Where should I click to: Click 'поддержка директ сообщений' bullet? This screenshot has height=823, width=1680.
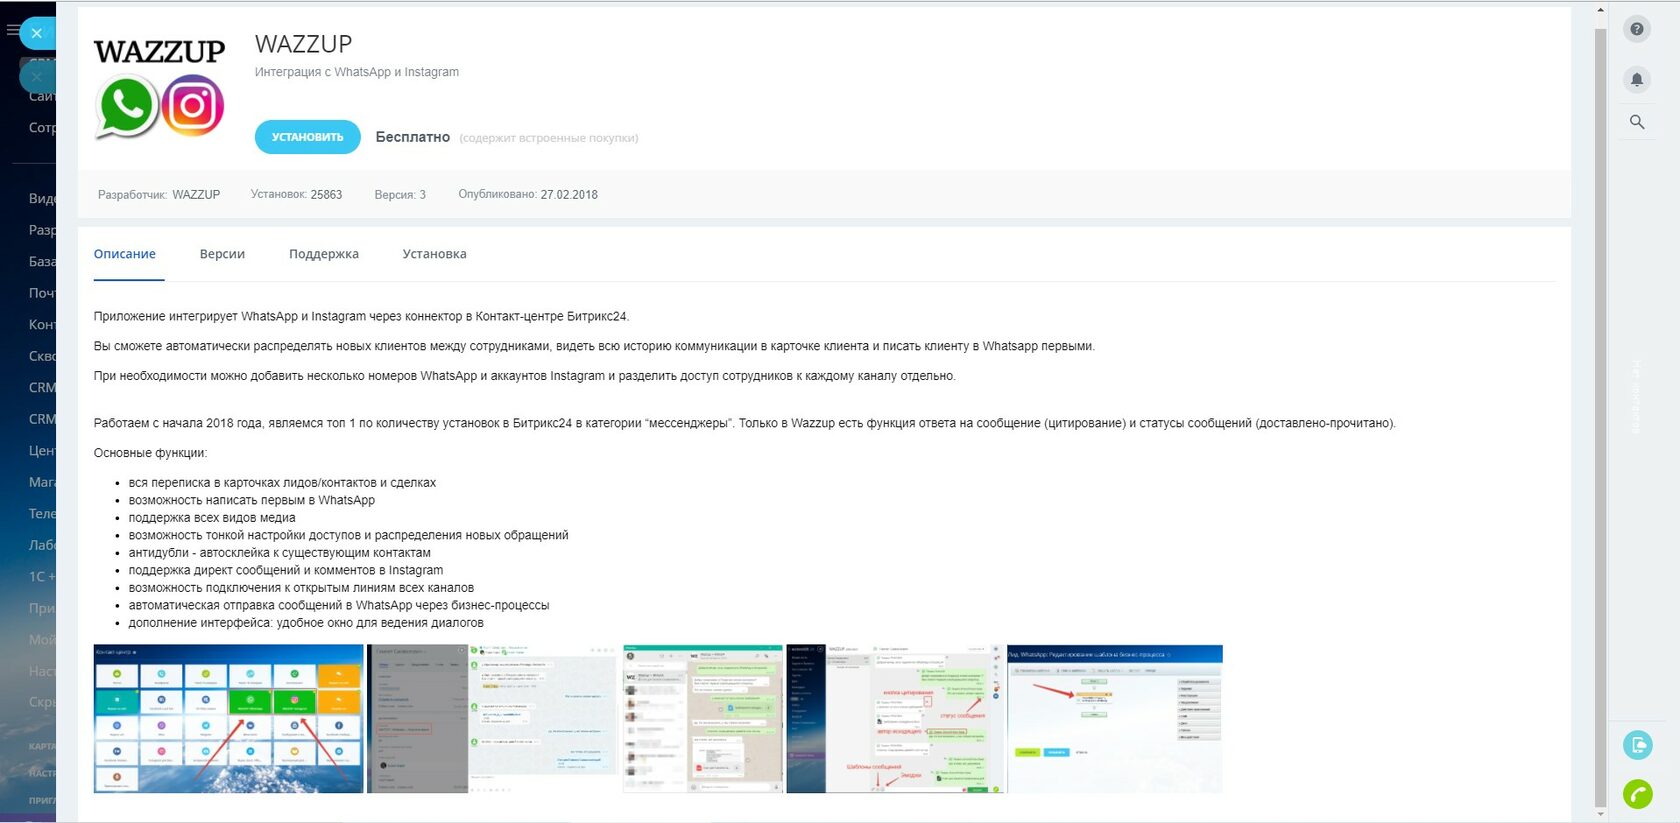coord(286,570)
